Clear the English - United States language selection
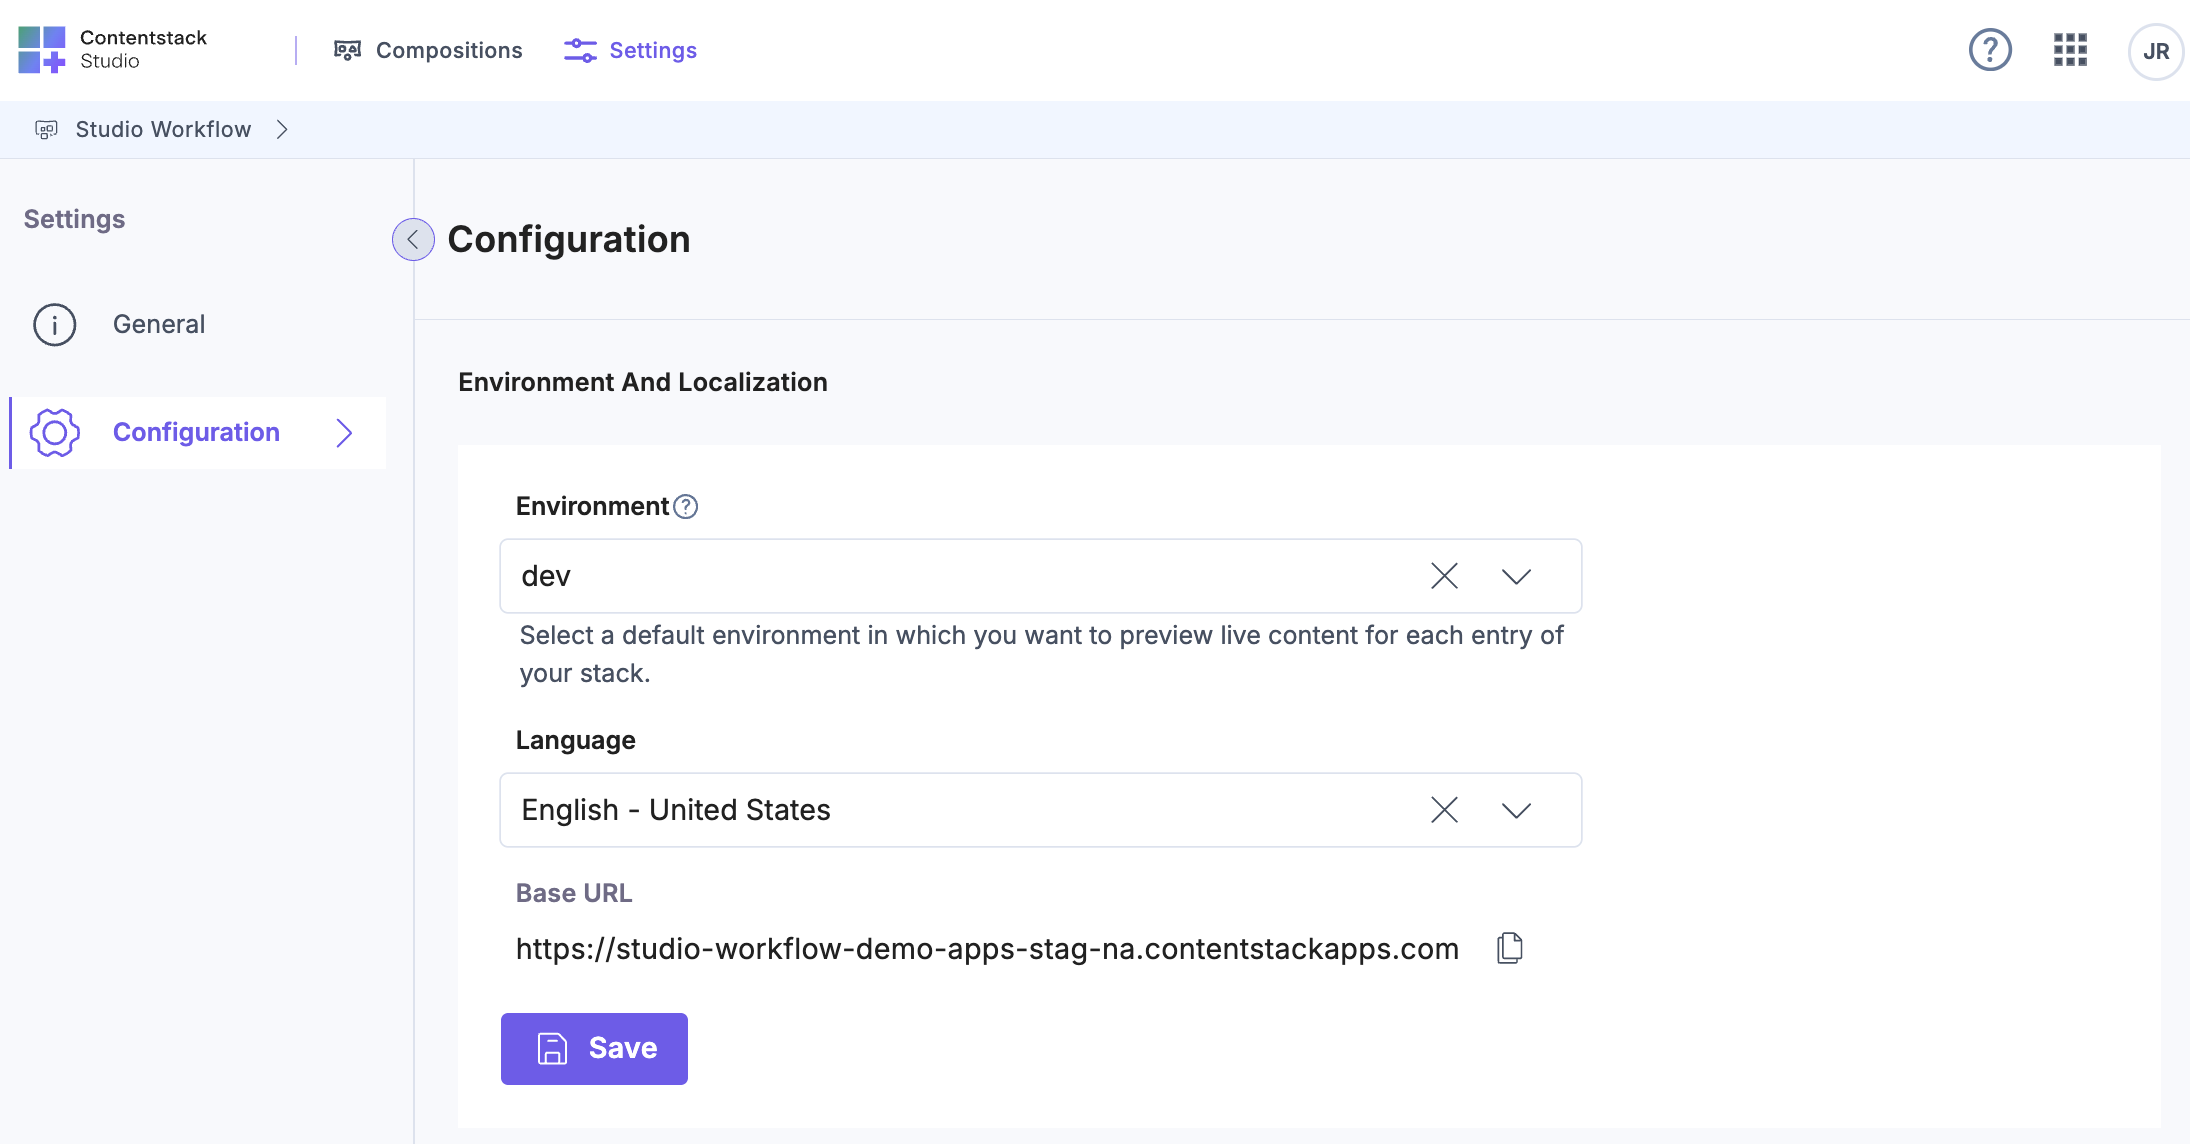 coord(1443,810)
